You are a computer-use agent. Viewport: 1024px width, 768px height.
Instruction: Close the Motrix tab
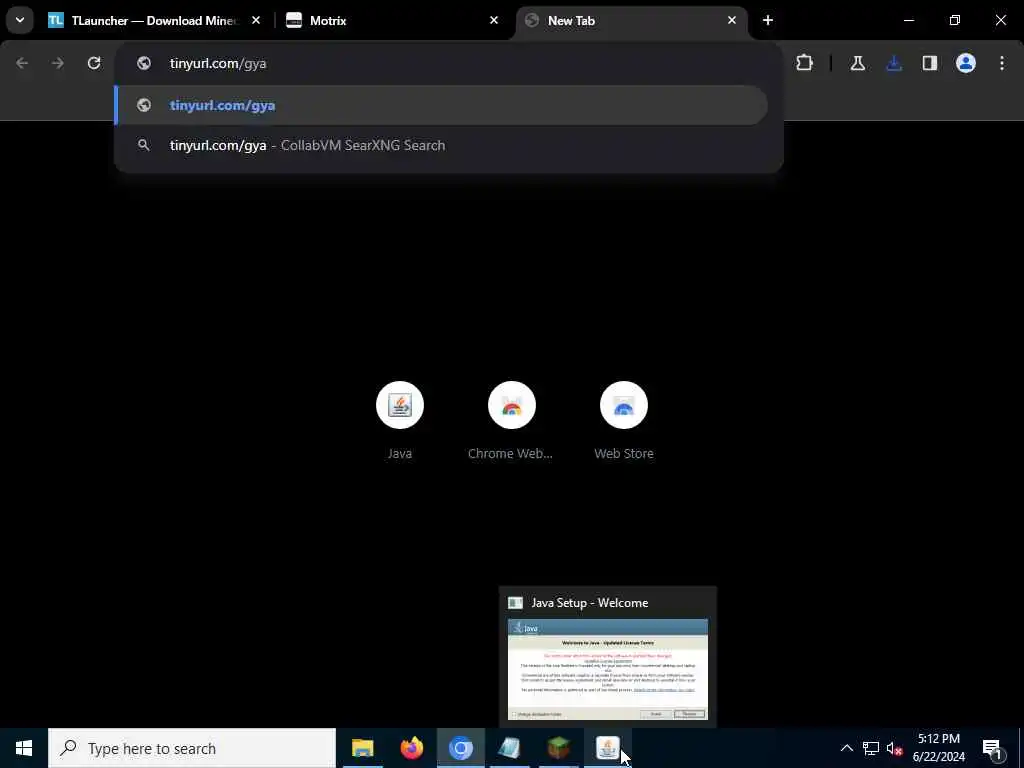(494, 20)
